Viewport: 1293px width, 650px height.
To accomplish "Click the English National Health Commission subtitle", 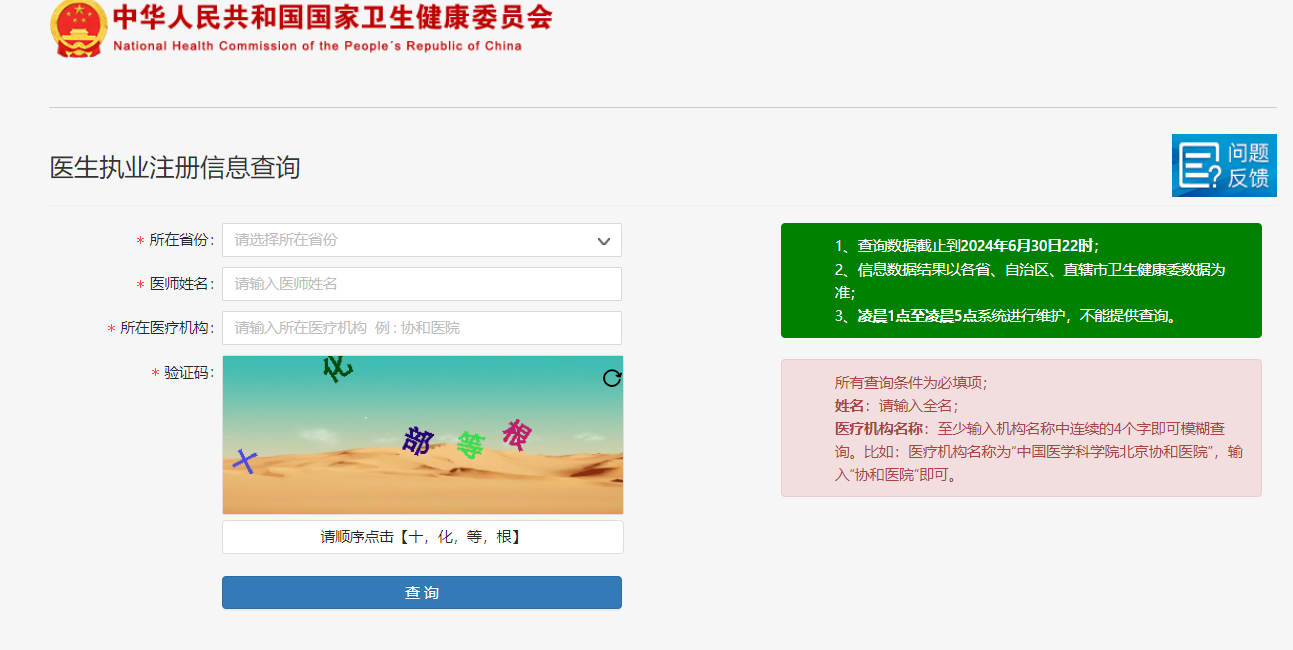I will click(x=317, y=46).
